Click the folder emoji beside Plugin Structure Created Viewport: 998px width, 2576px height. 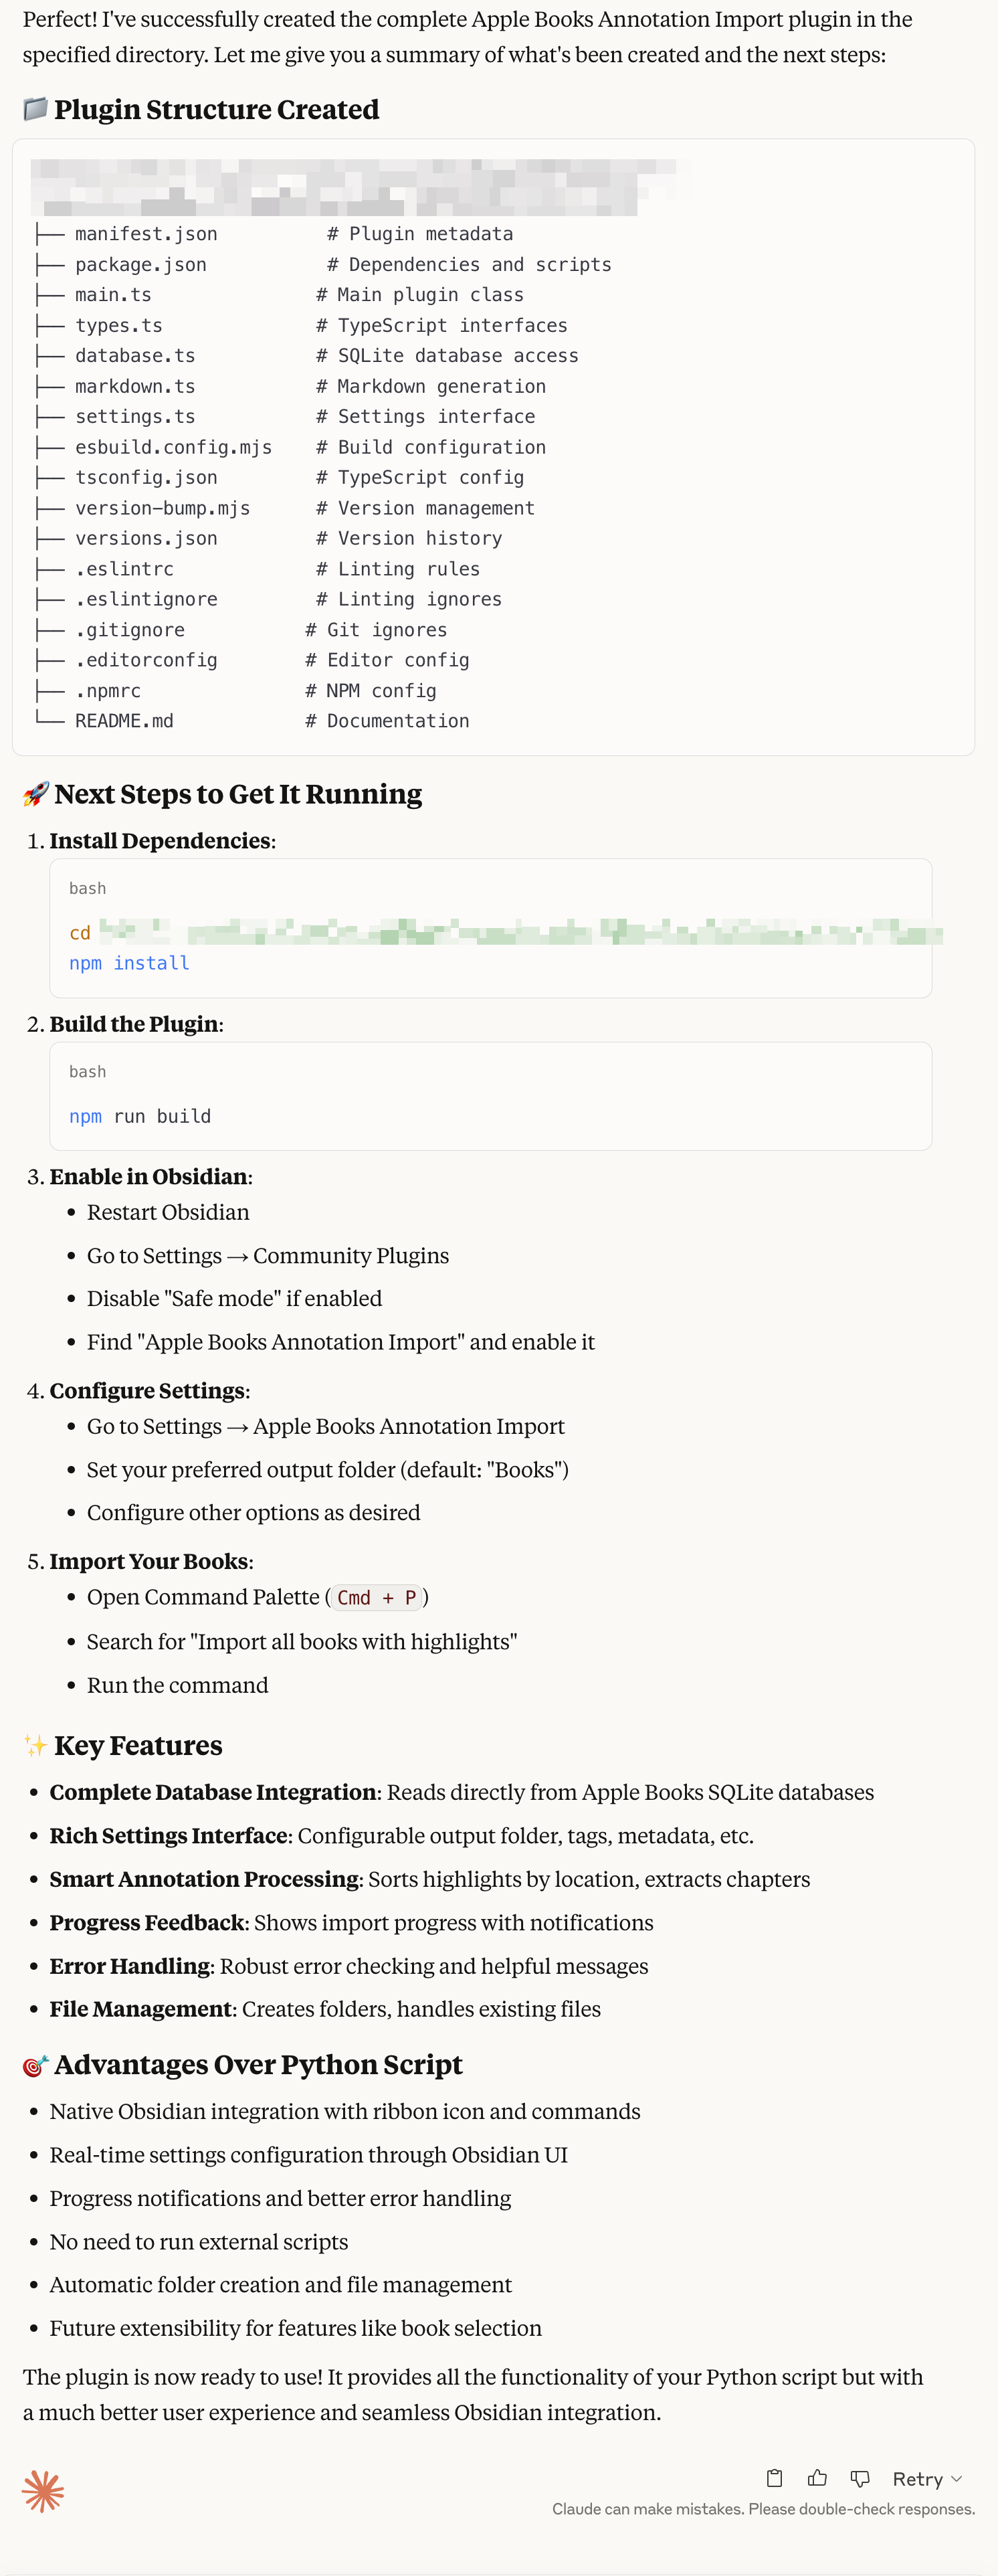click(35, 109)
